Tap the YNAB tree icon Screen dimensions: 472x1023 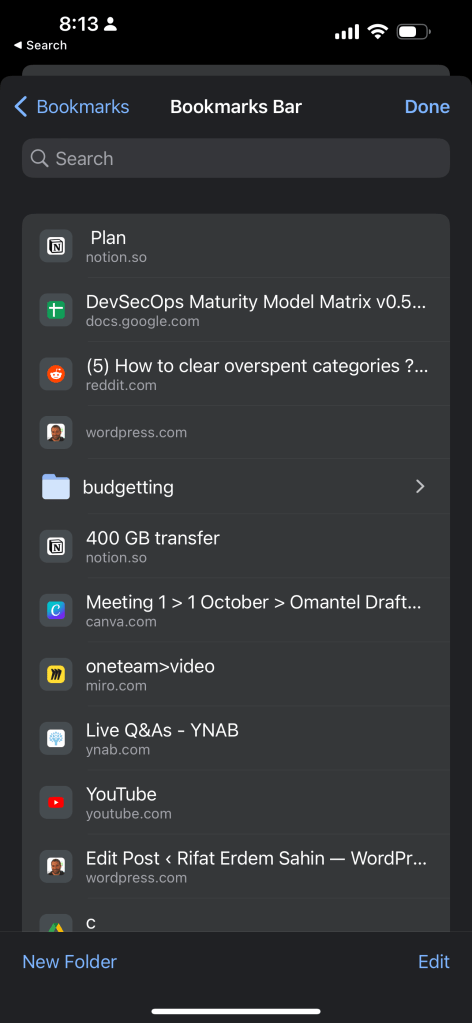pos(56,739)
